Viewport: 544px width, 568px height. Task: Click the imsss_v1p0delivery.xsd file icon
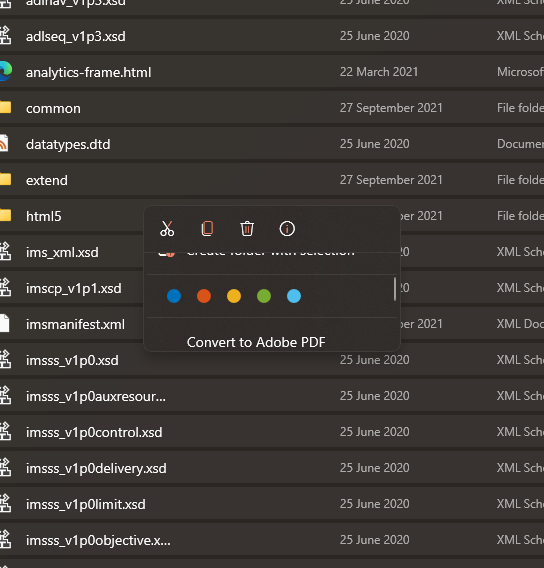pyautogui.click(x=5, y=467)
